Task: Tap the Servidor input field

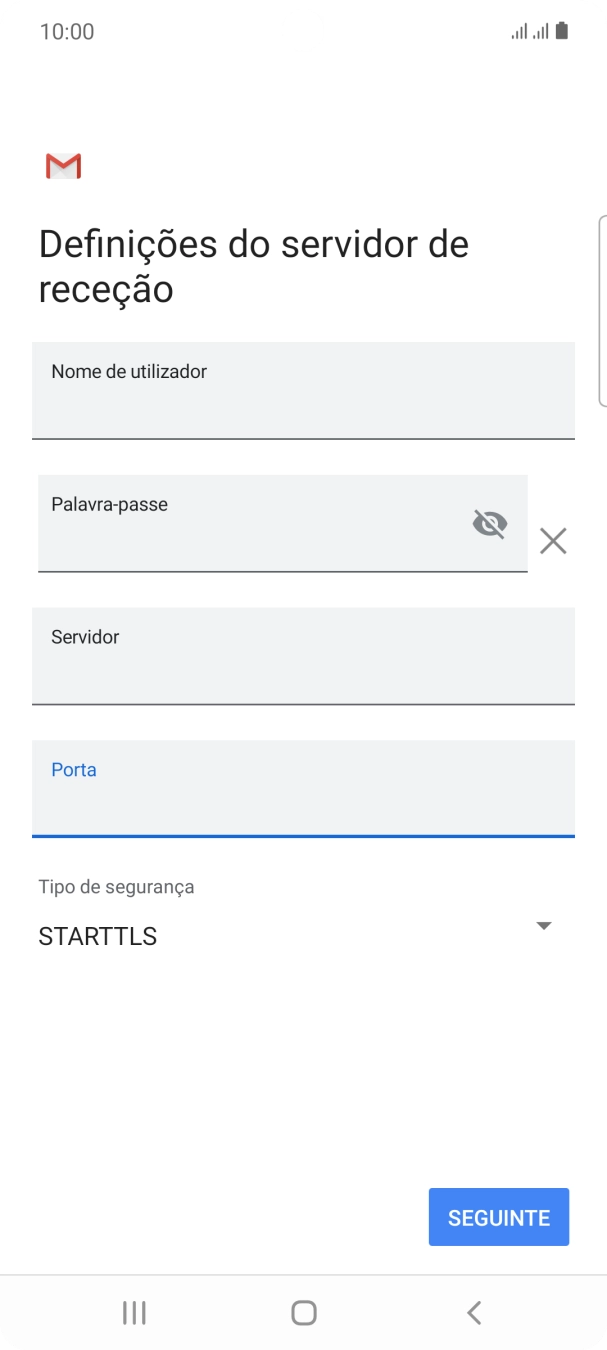Action: (x=303, y=656)
